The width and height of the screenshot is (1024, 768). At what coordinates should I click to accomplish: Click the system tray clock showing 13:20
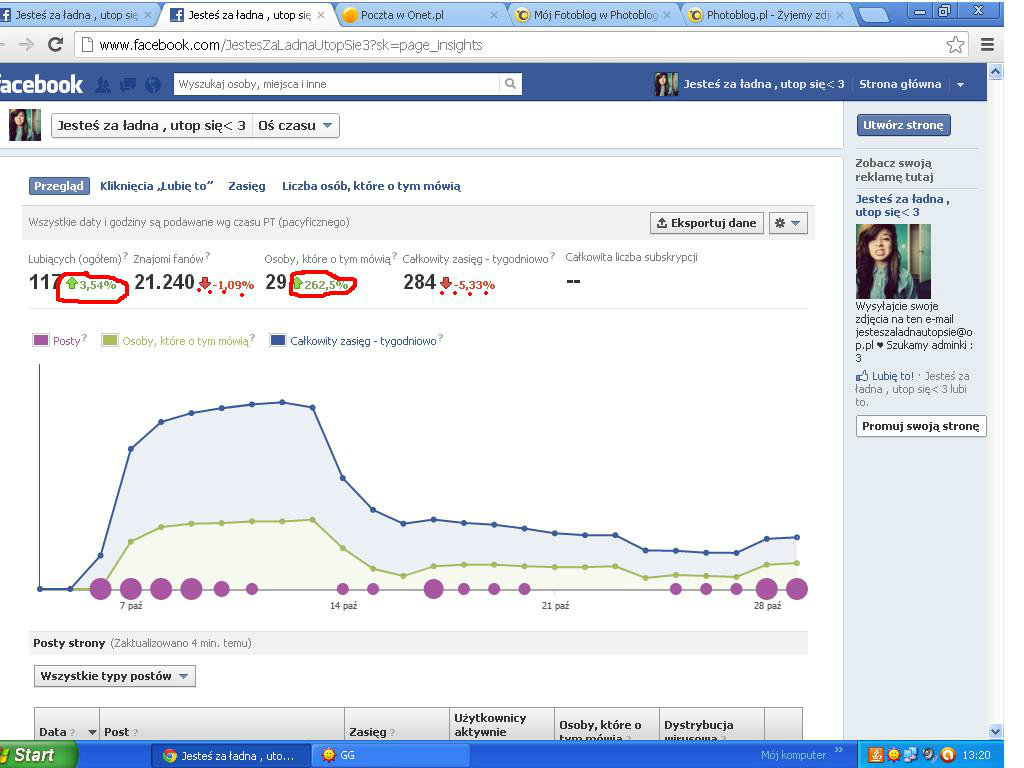[976, 755]
